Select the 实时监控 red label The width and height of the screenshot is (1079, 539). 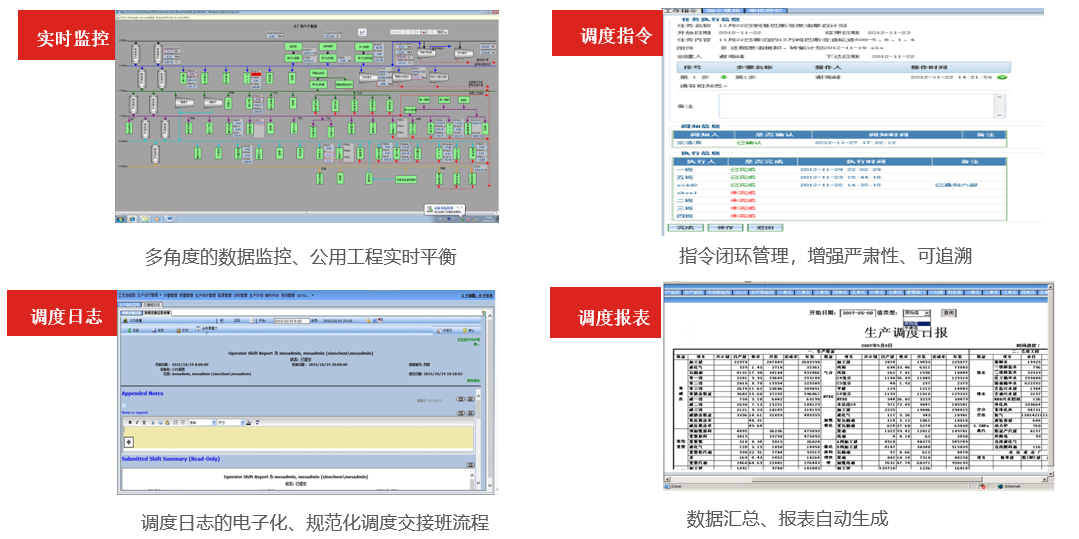pos(72,38)
